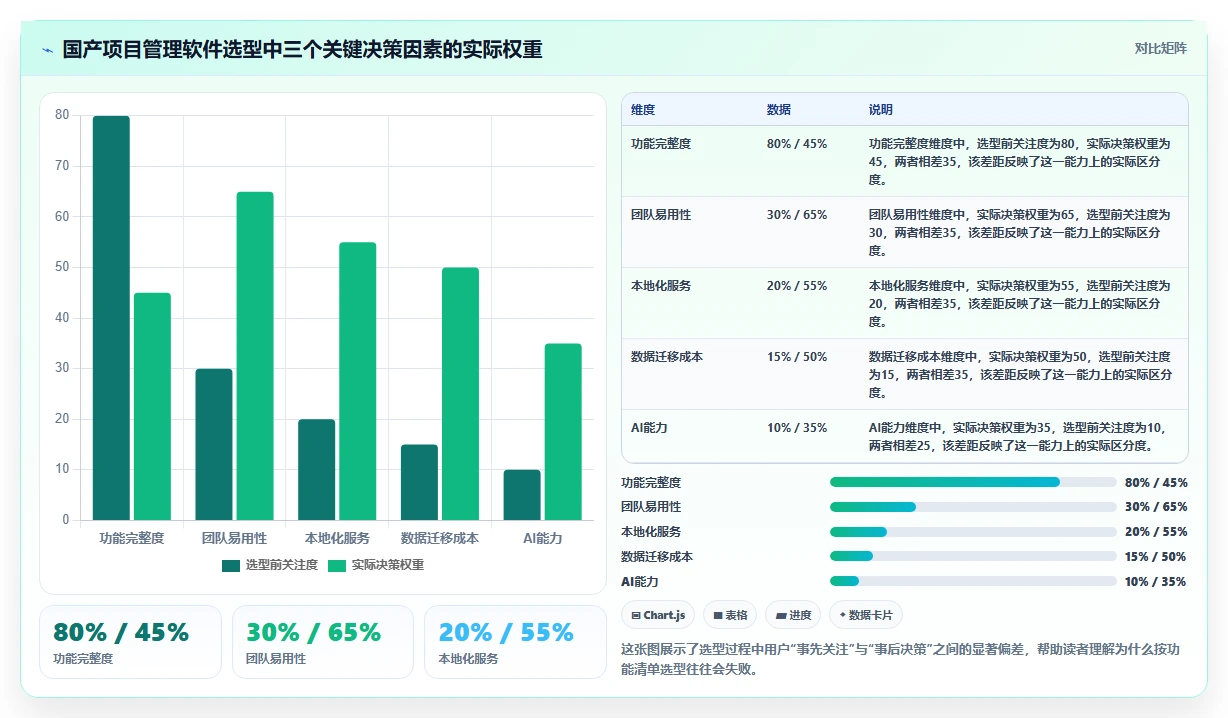Toggle 选型前关注度 legend swatch in chart
The height and width of the screenshot is (718, 1228).
231,565
